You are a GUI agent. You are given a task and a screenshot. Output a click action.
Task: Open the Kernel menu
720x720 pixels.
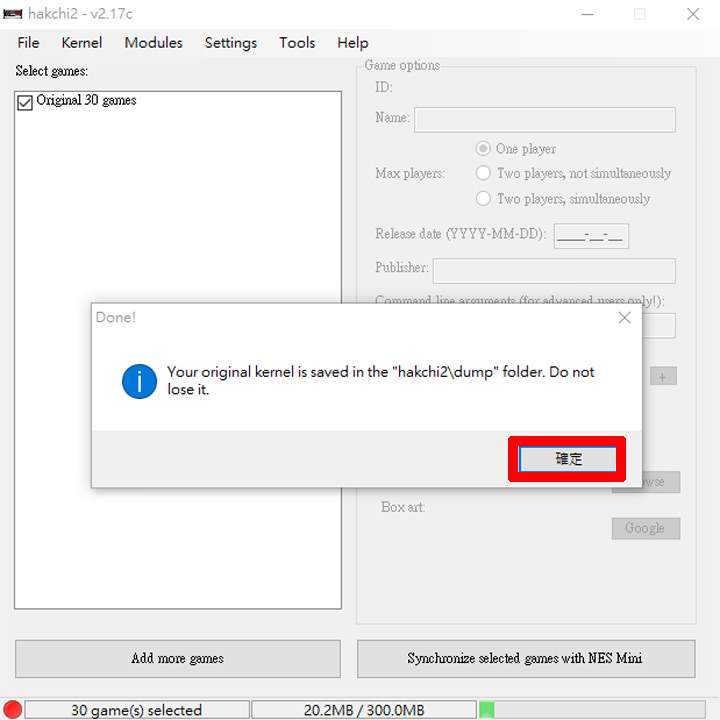81,43
